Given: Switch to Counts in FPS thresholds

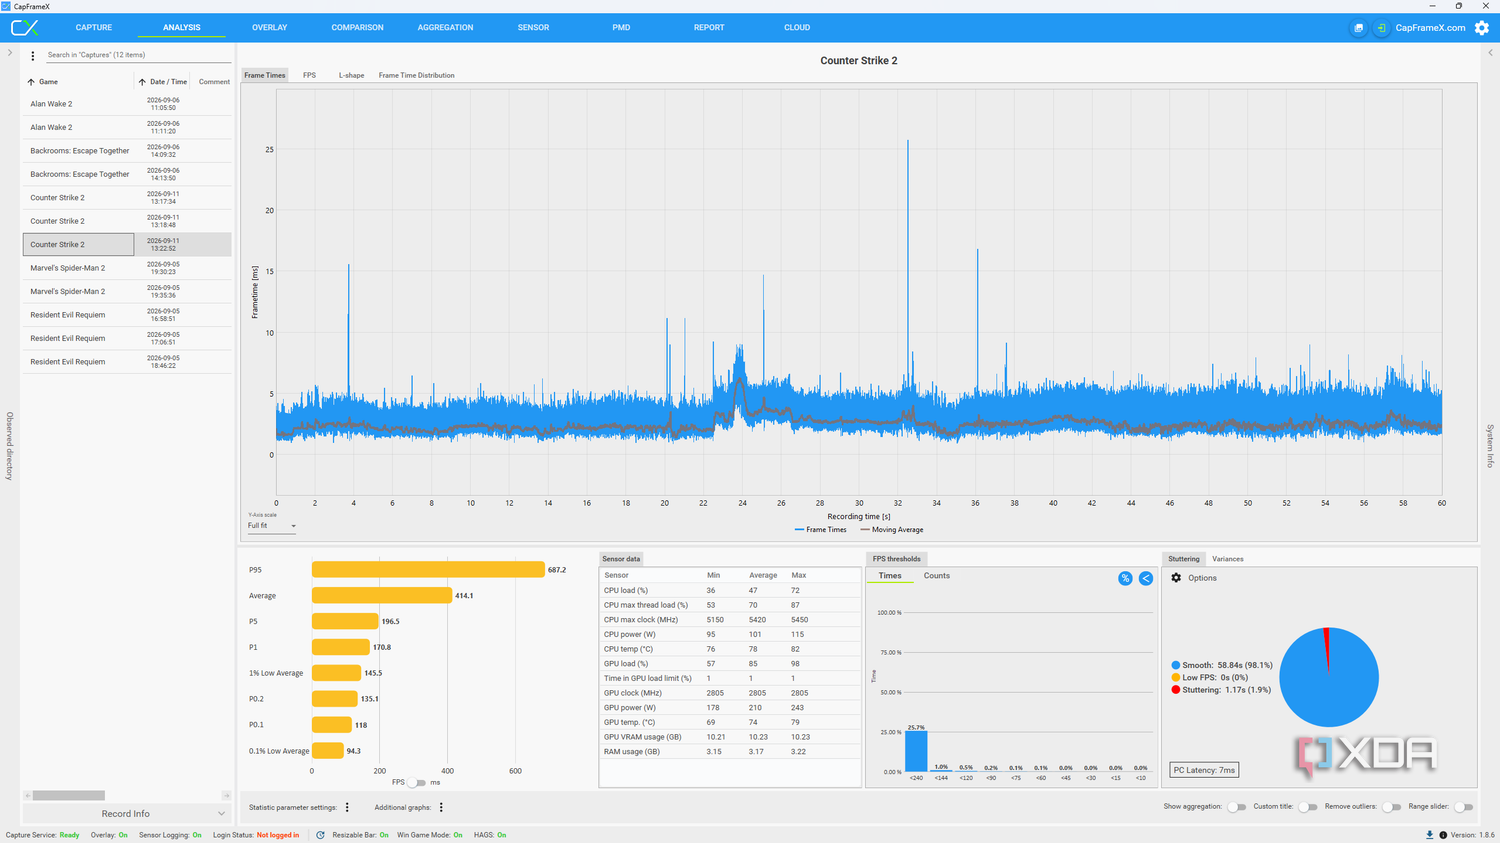Looking at the screenshot, I should (x=937, y=576).
